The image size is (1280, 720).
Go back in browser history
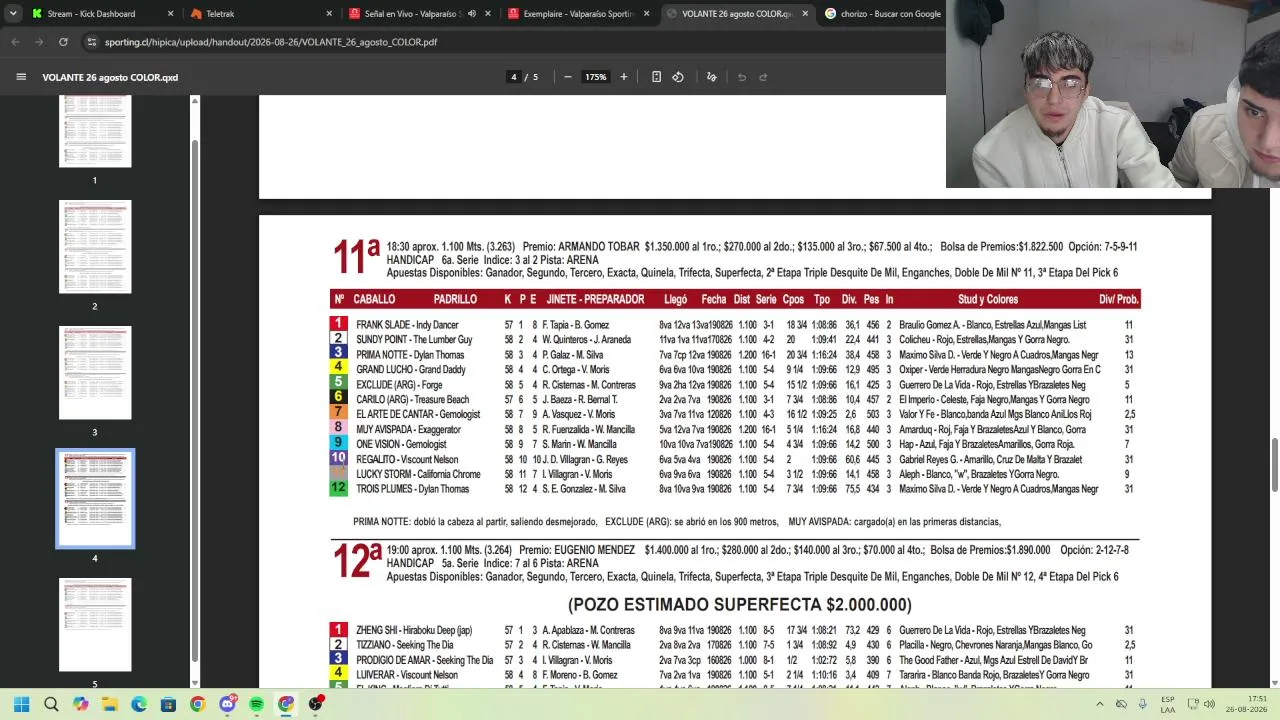coord(15,42)
